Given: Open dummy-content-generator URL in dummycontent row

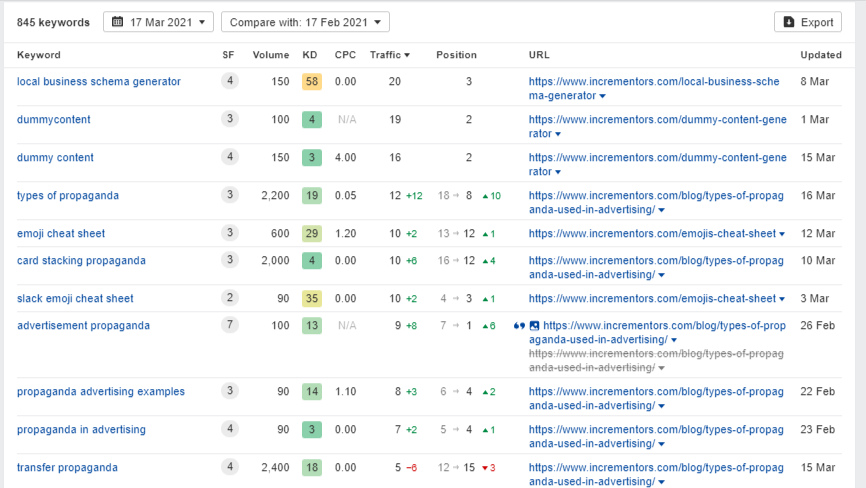Looking at the screenshot, I should click(x=657, y=126).
